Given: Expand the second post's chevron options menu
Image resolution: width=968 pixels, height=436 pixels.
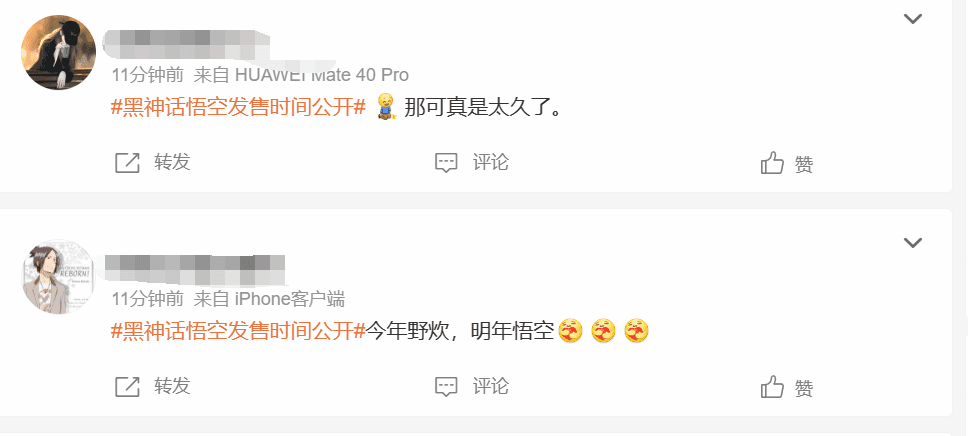Looking at the screenshot, I should point(912,243).
